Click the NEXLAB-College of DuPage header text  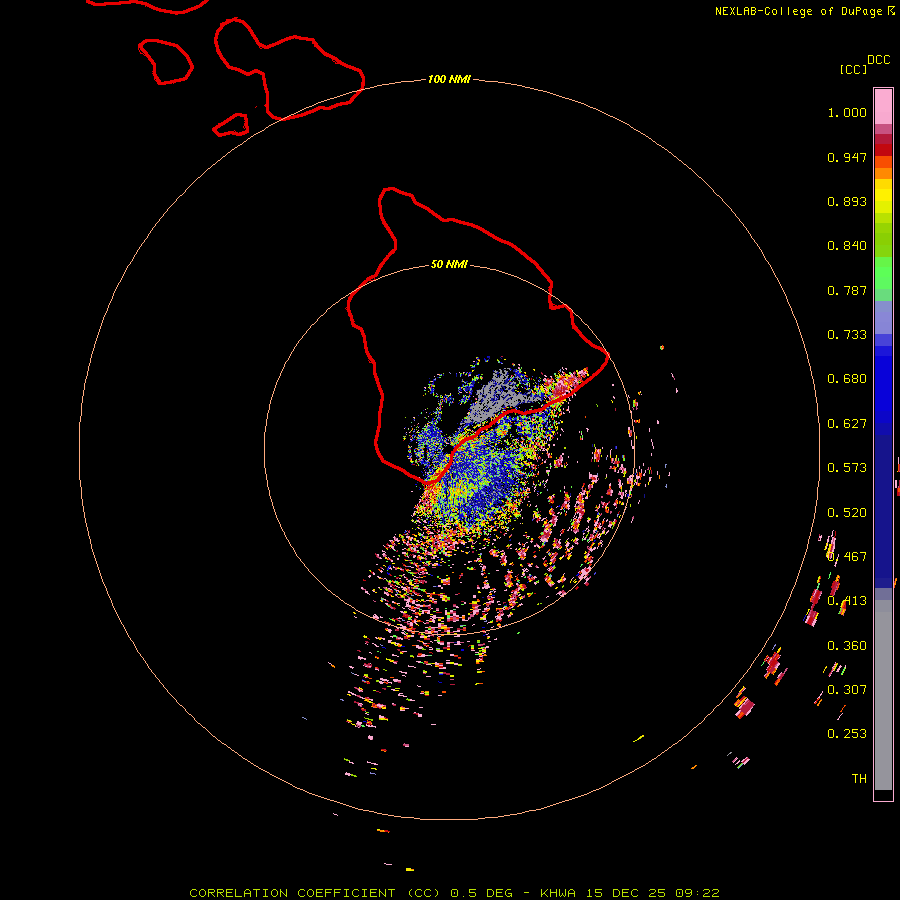[x=804, y=11]
